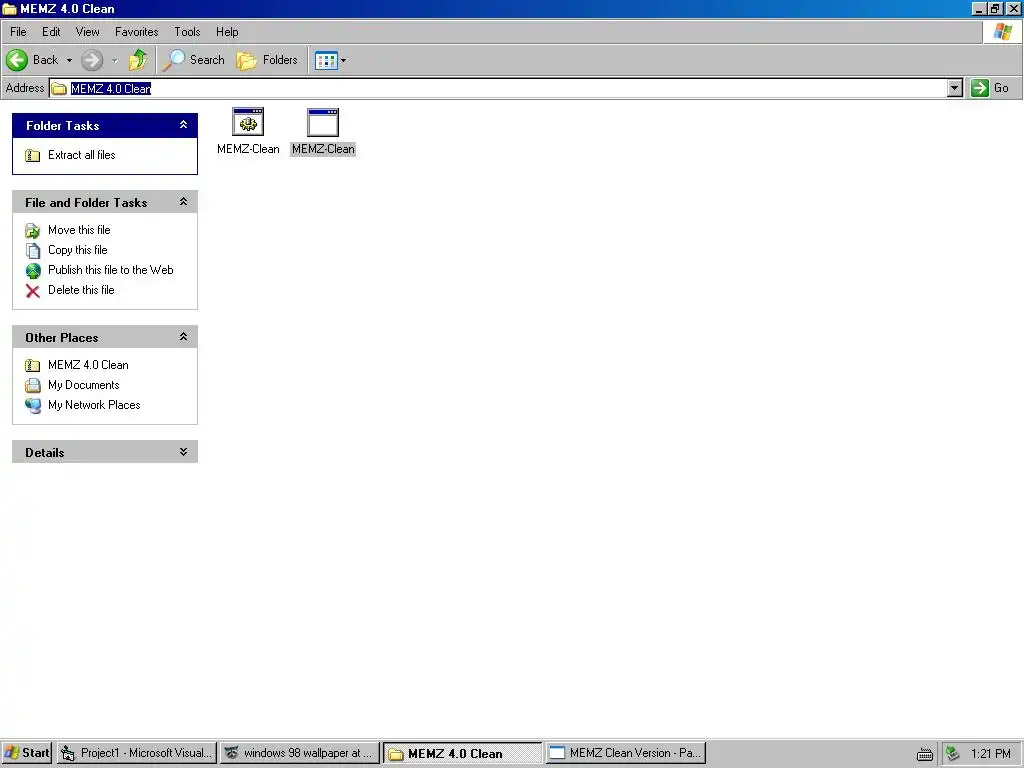Screen dimensions: 1024x768
Task: Open the Help menu
Action: (227, 31)
